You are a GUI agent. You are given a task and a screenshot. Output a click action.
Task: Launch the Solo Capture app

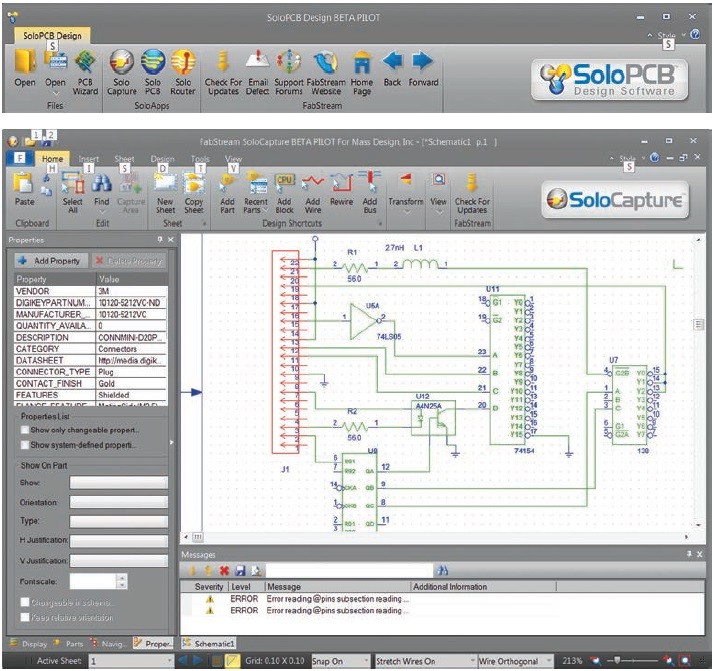[122, 73]
